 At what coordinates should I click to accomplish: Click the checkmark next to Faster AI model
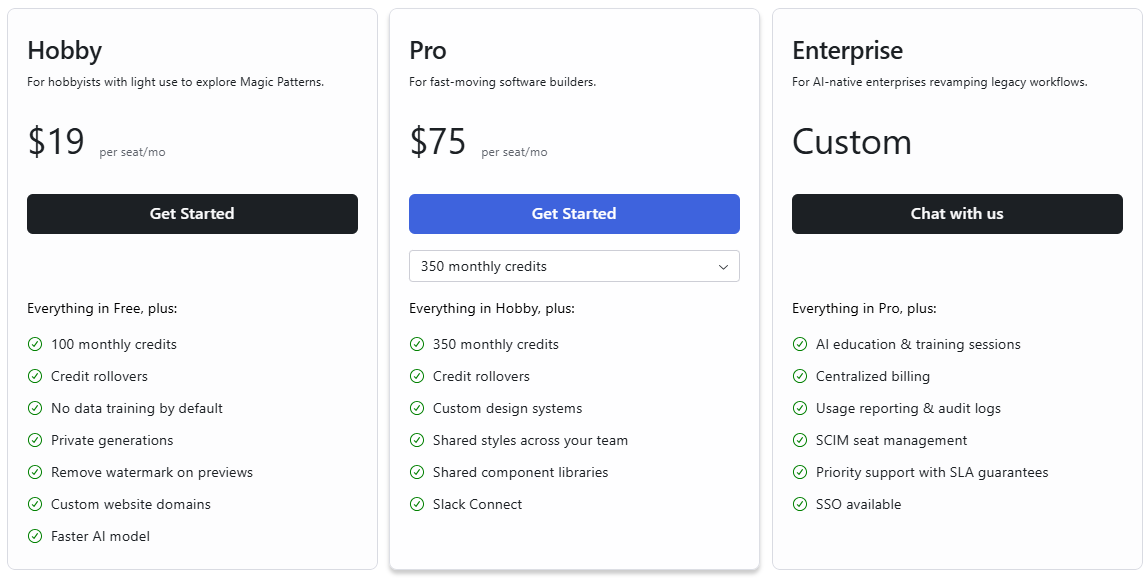[x=35, y=536]
